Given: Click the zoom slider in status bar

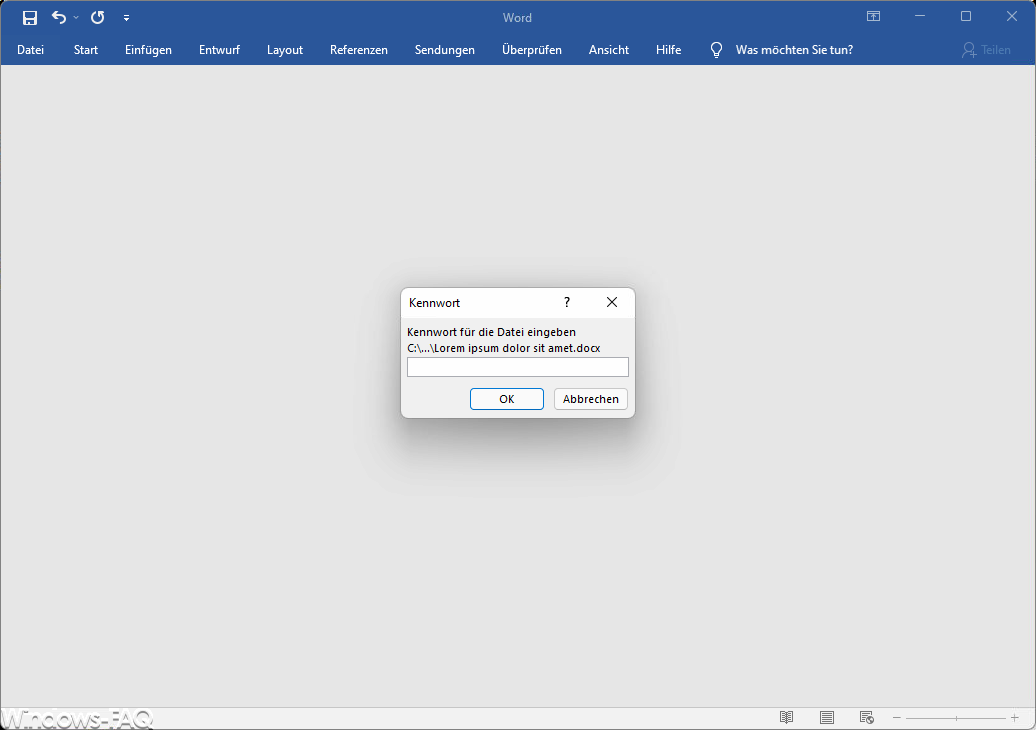Looking at the screenshot, I should pos(956,717).
